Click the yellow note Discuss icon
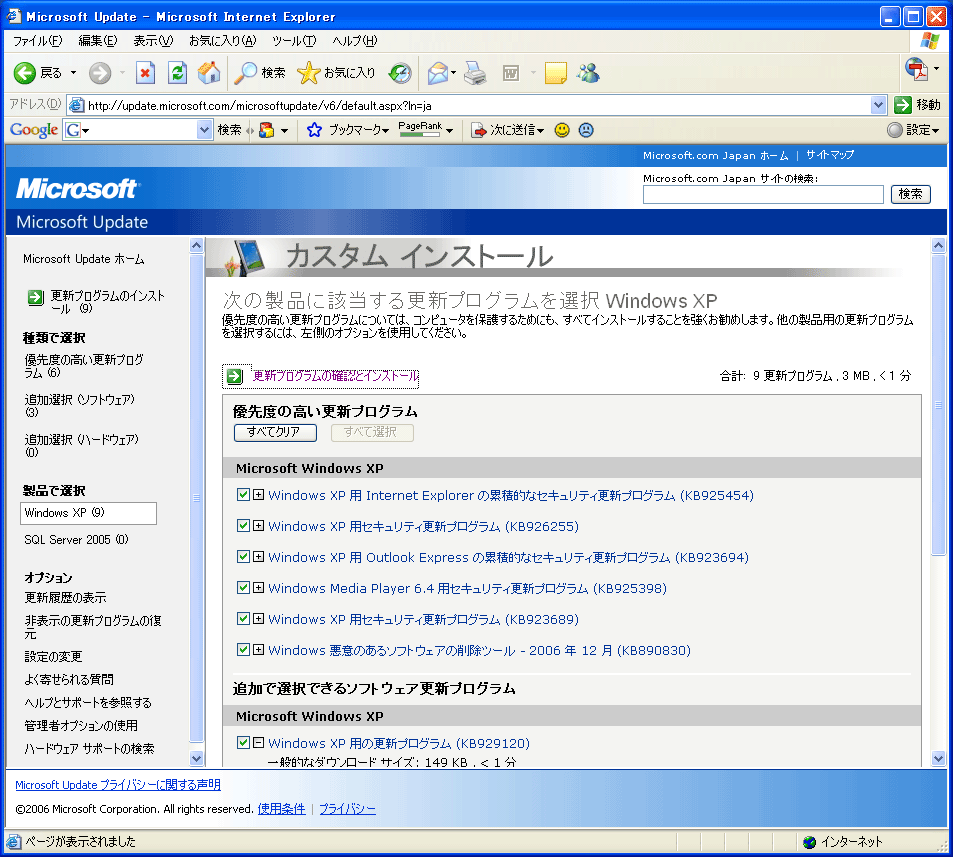 [556, 73]
